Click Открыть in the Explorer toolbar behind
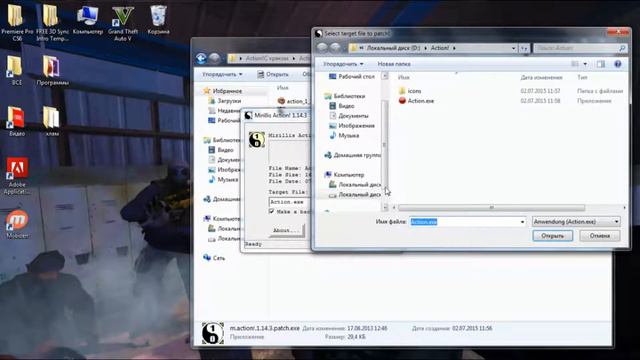Viewport: 640px width, 360px height. pos(273,74)
